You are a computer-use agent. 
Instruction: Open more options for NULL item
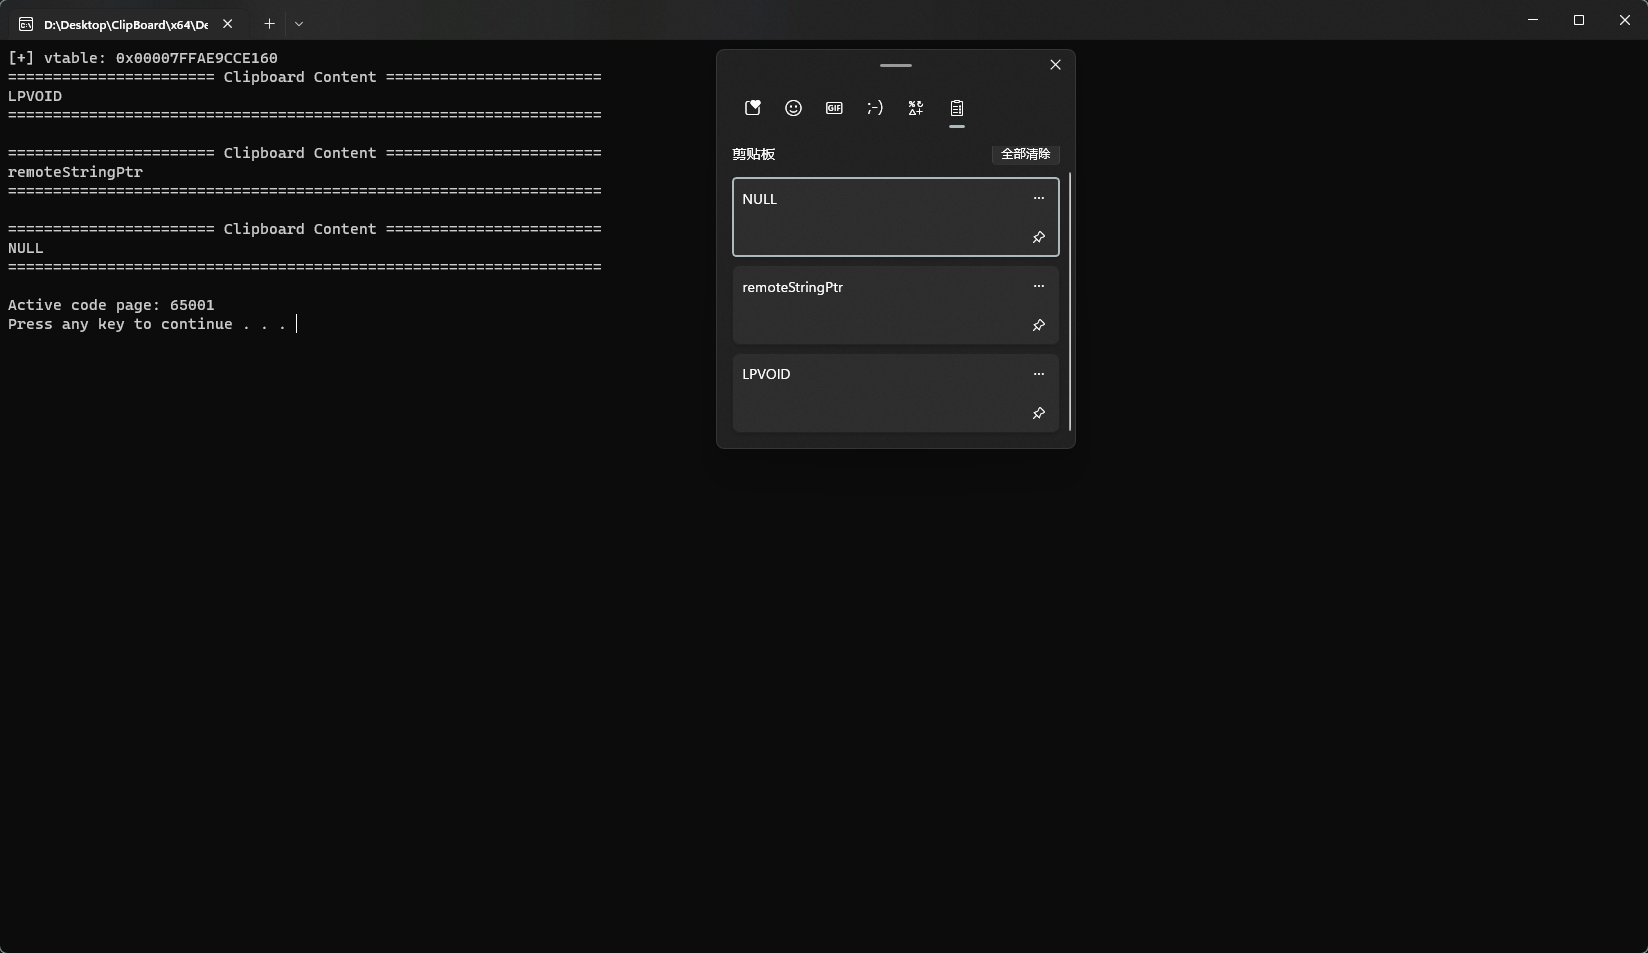1038,199
